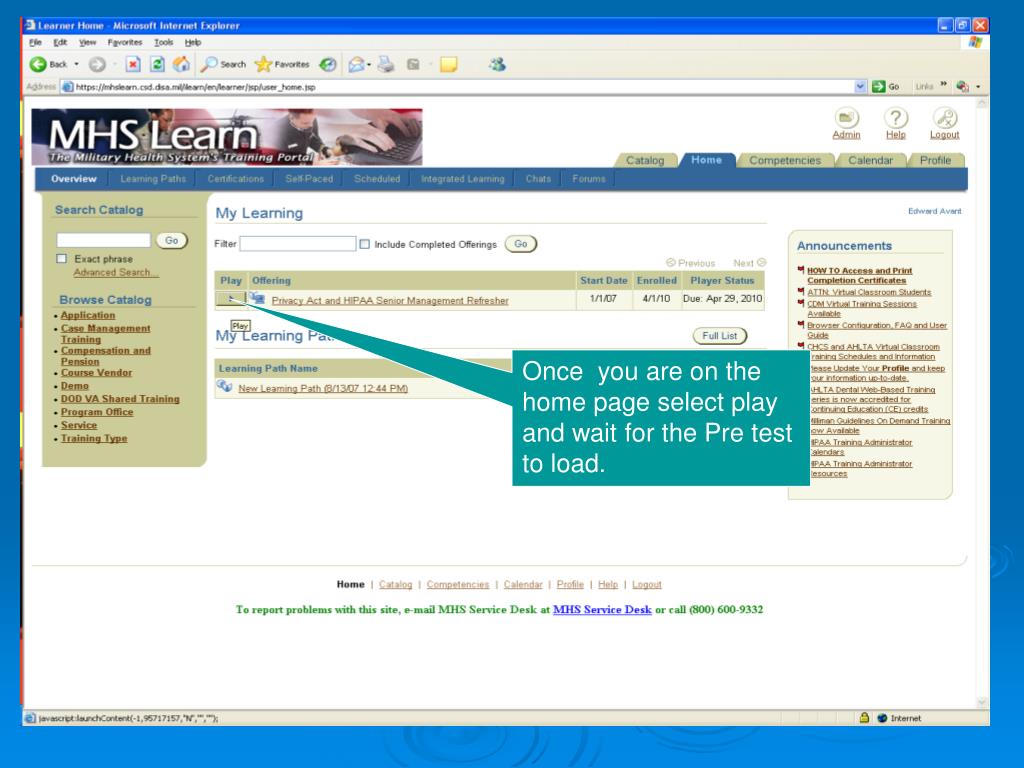Open Privacy Act and HIPAA Senior Management Refresher
Screen dimensions: 1024x768
pyautogui.click(x=390, y=300)
